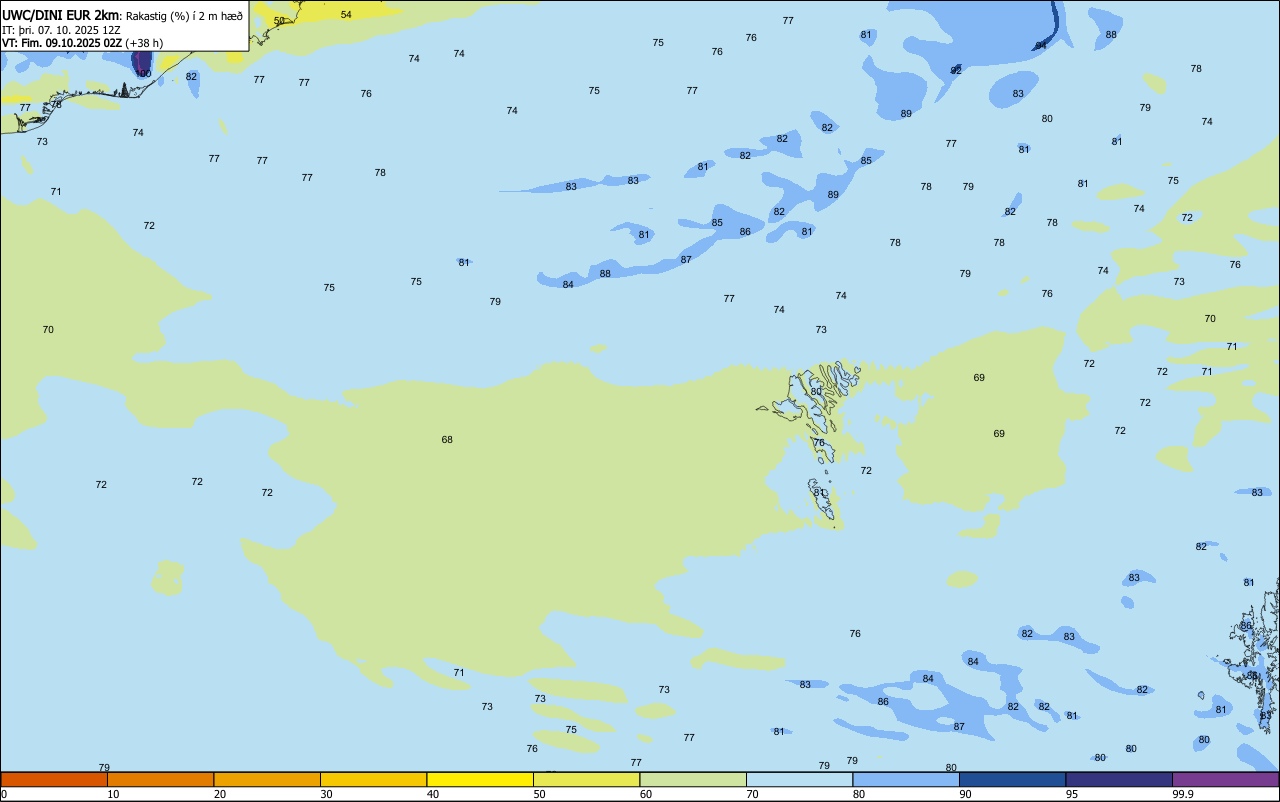This screenshot has height=802, width=1280.
Task: Click the 'Rakastig (%) í 2 m hæð' label
Action: [x=184, y=16]
